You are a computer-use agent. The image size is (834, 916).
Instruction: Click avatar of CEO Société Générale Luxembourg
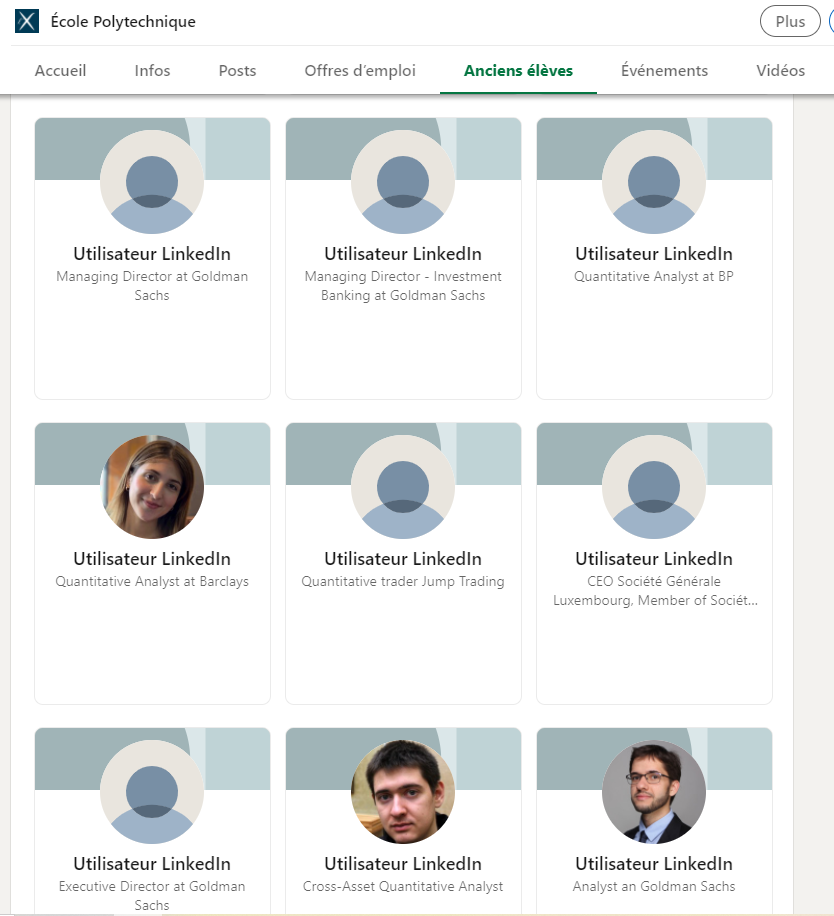pos(654,487)
